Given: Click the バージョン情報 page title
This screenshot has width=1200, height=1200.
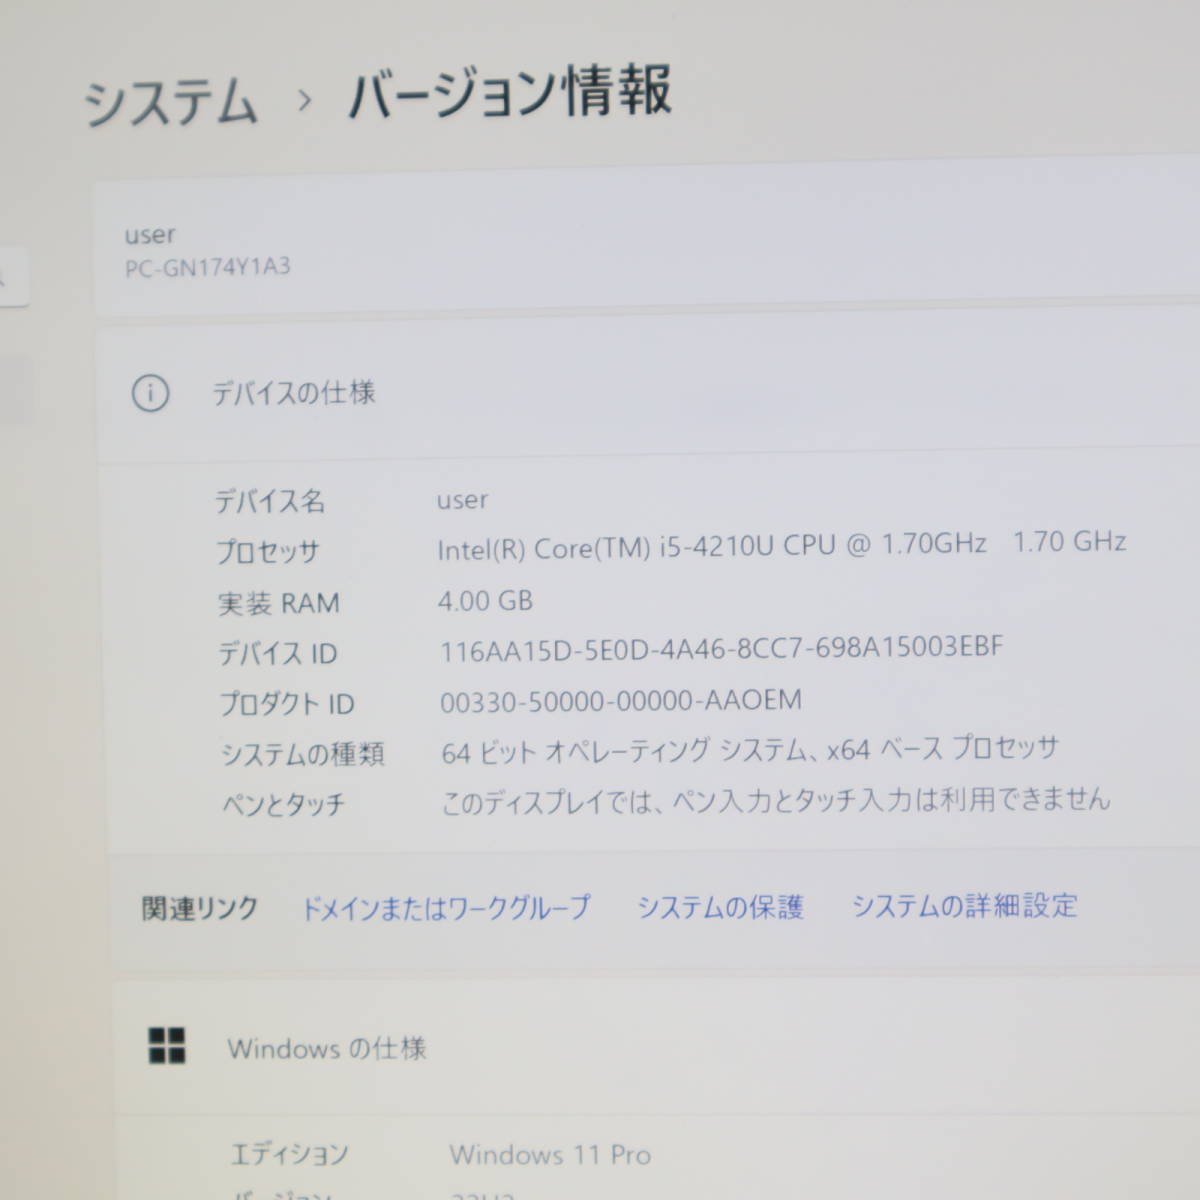Looking at the screenshot, I should [510, 93].
